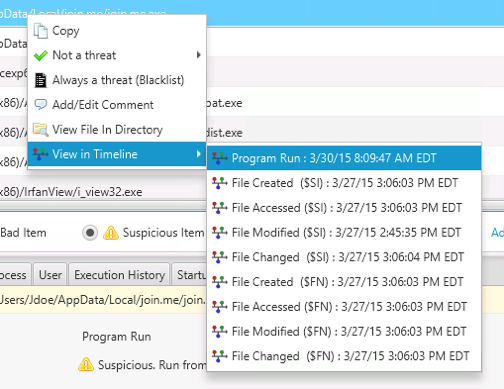Click the highlighted join.me file path row
This screenshot has height=389, width=504.
(103, 300)
